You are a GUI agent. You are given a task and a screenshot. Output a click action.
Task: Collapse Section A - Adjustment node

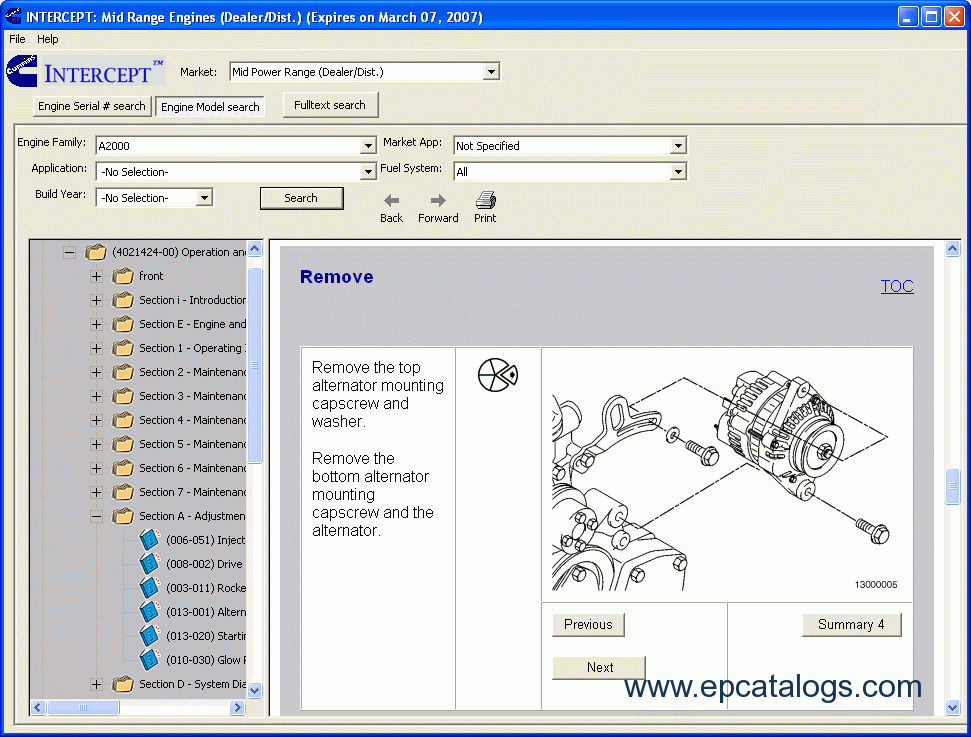coord(96,516)
